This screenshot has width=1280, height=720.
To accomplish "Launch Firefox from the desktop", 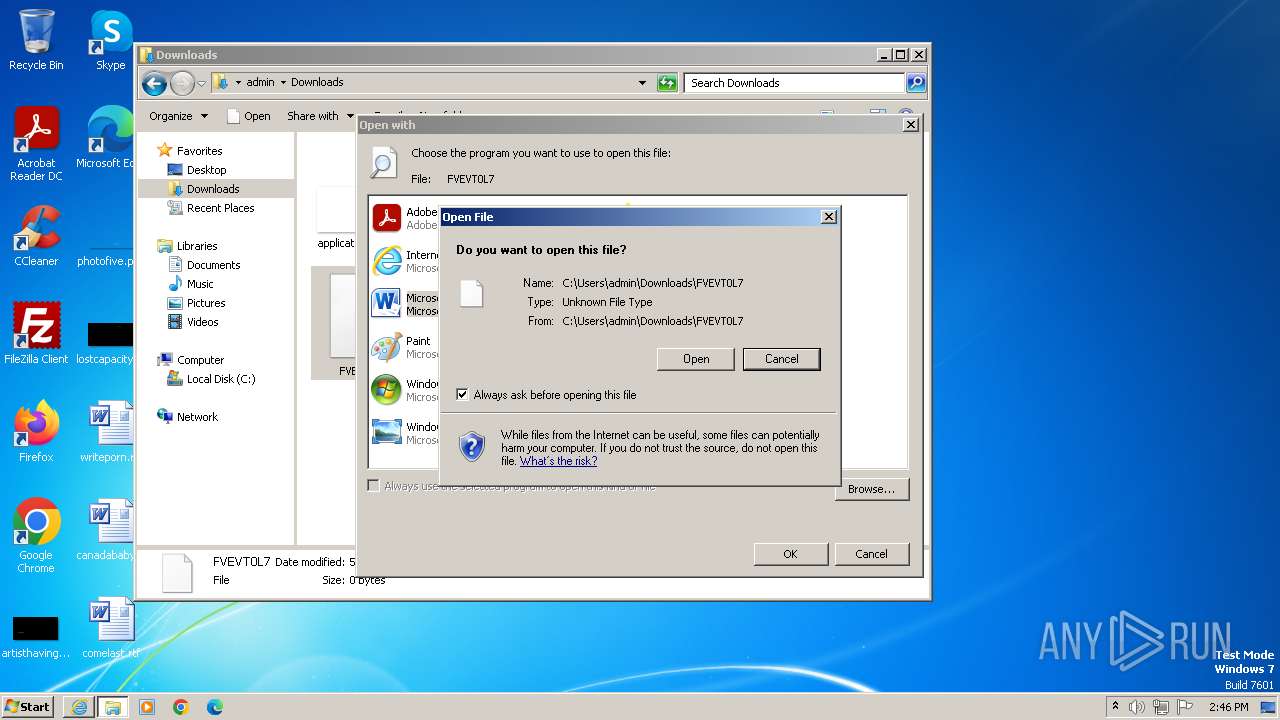I will point(36,432).
